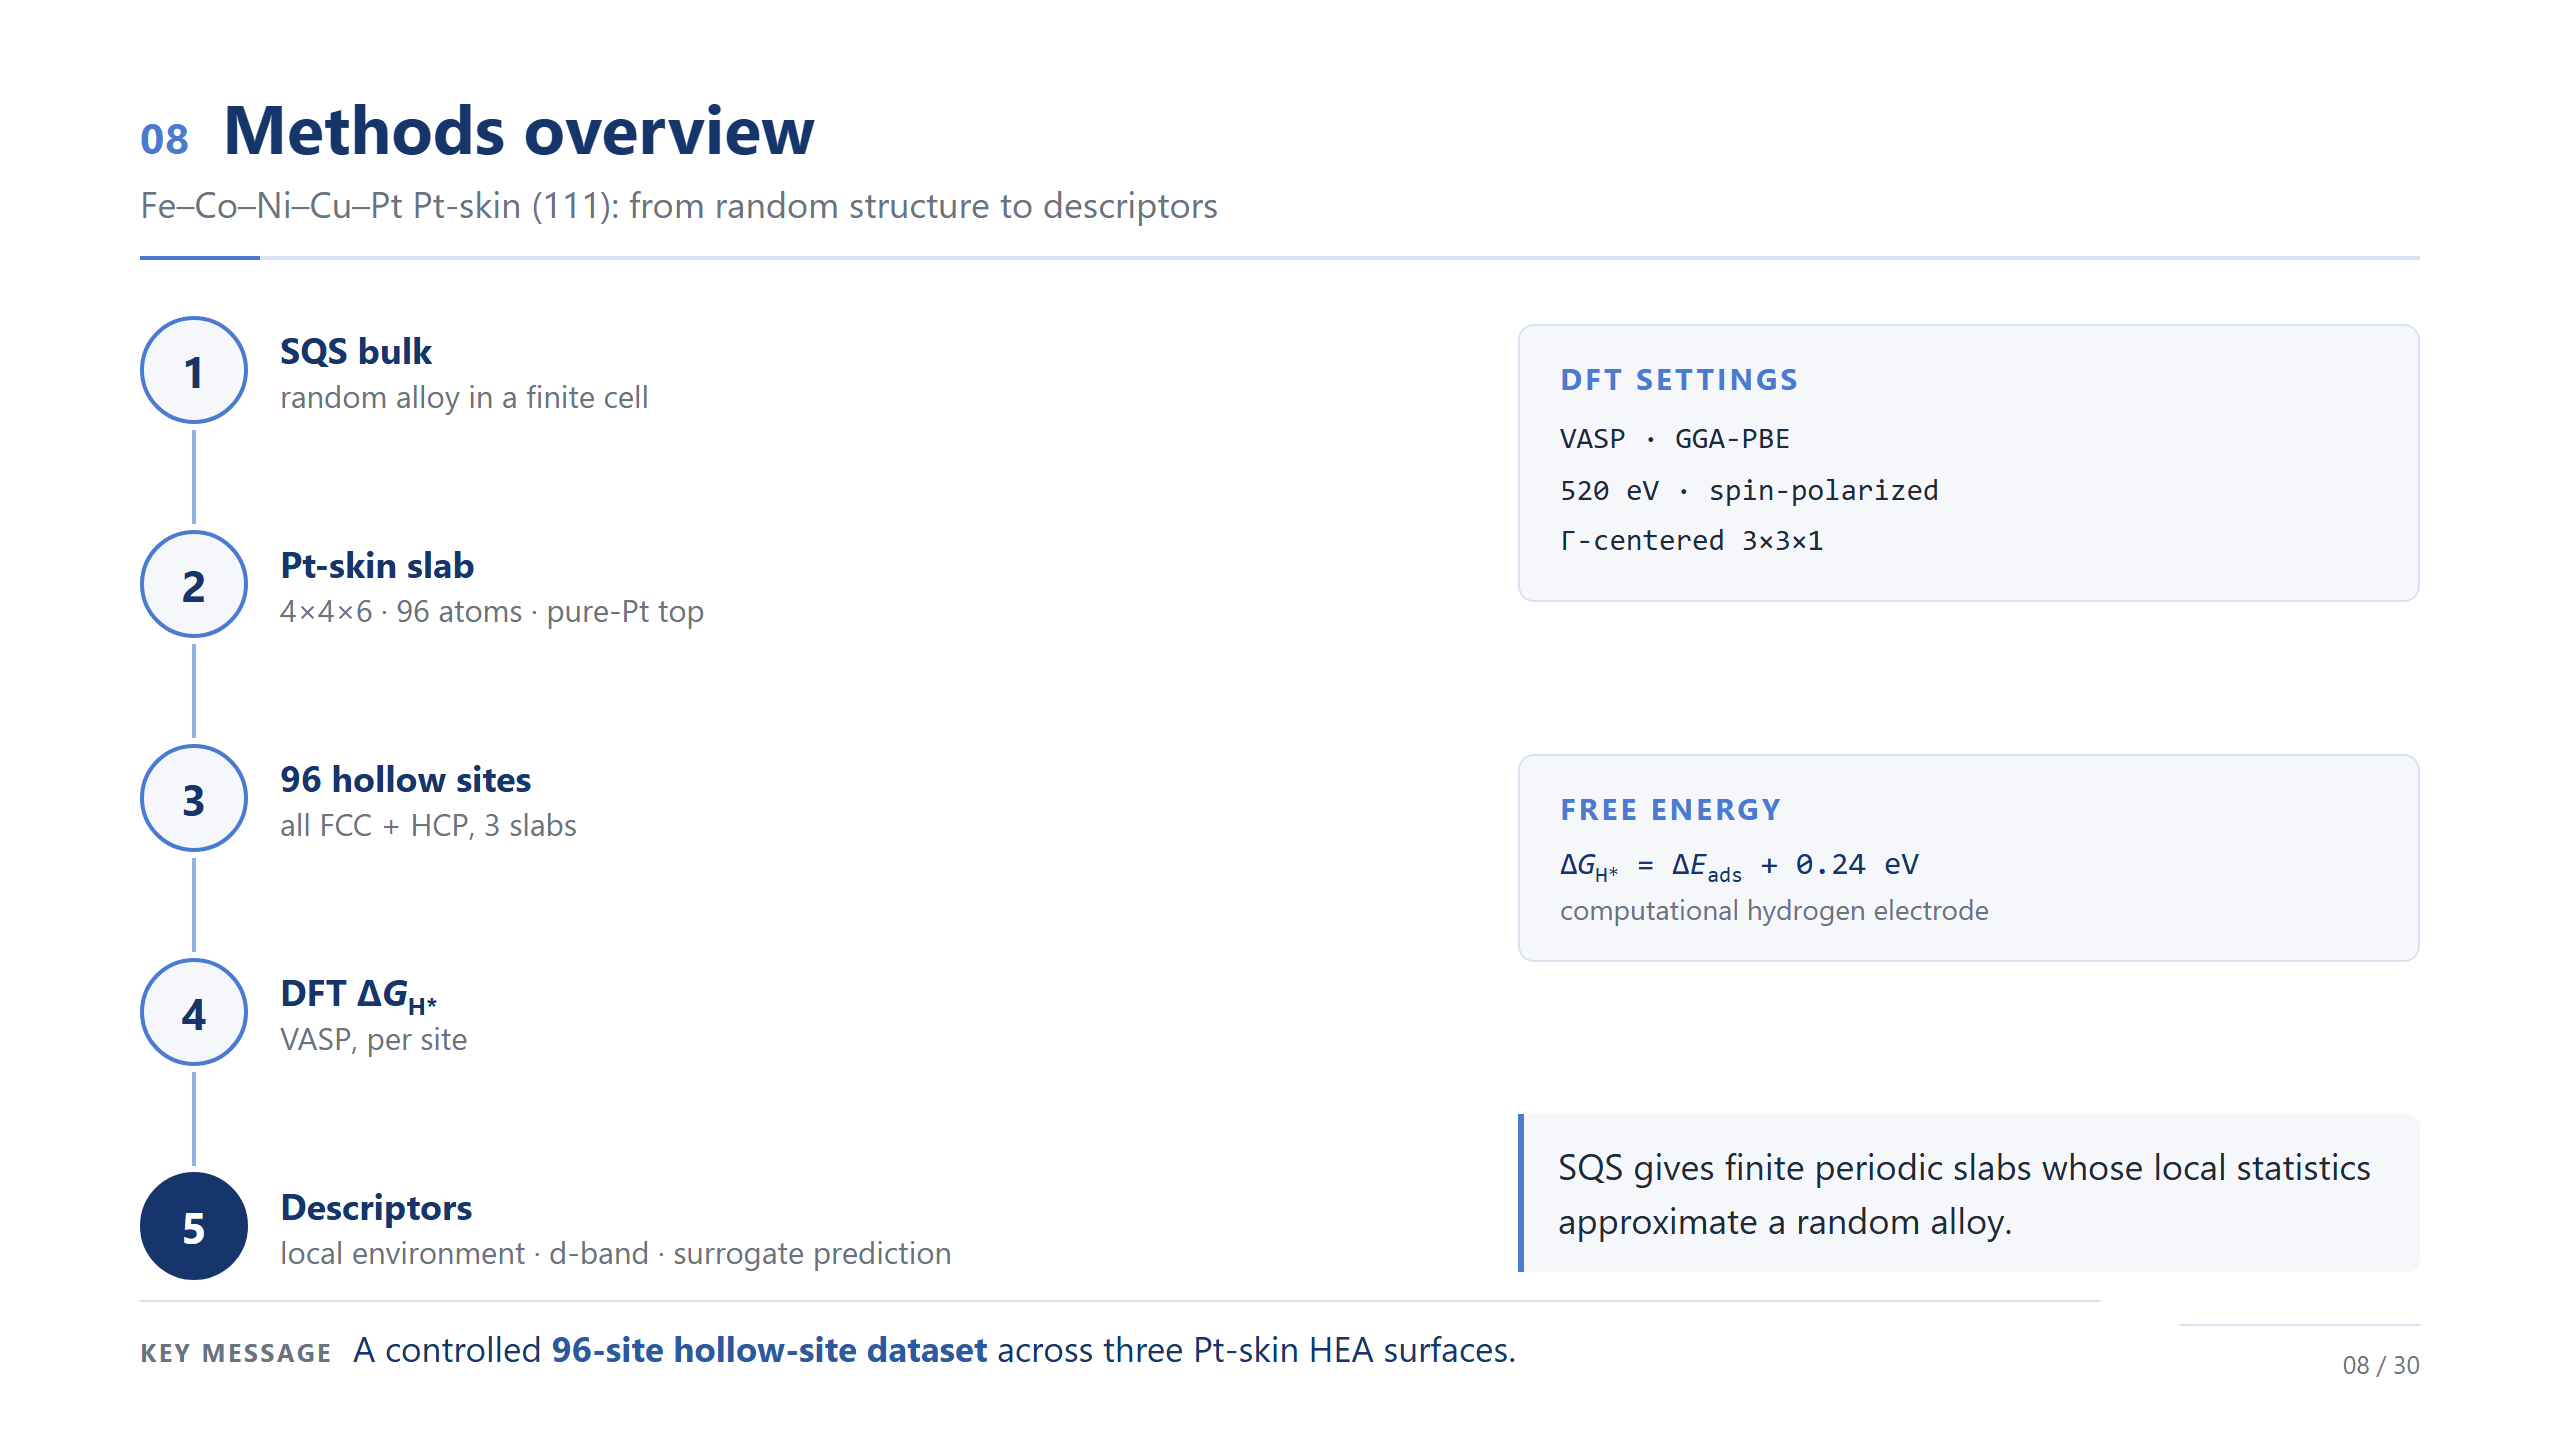Click the Pt-skin slab step title
2560x1440 pixels.
click(x=377, y=566)
